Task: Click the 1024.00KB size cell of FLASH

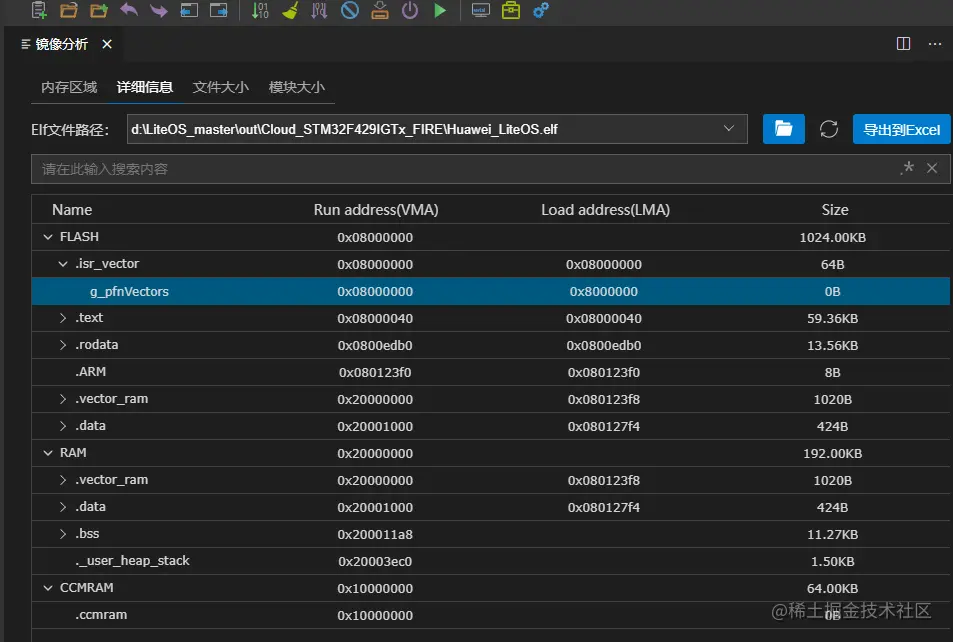Action: coord(833,238)
